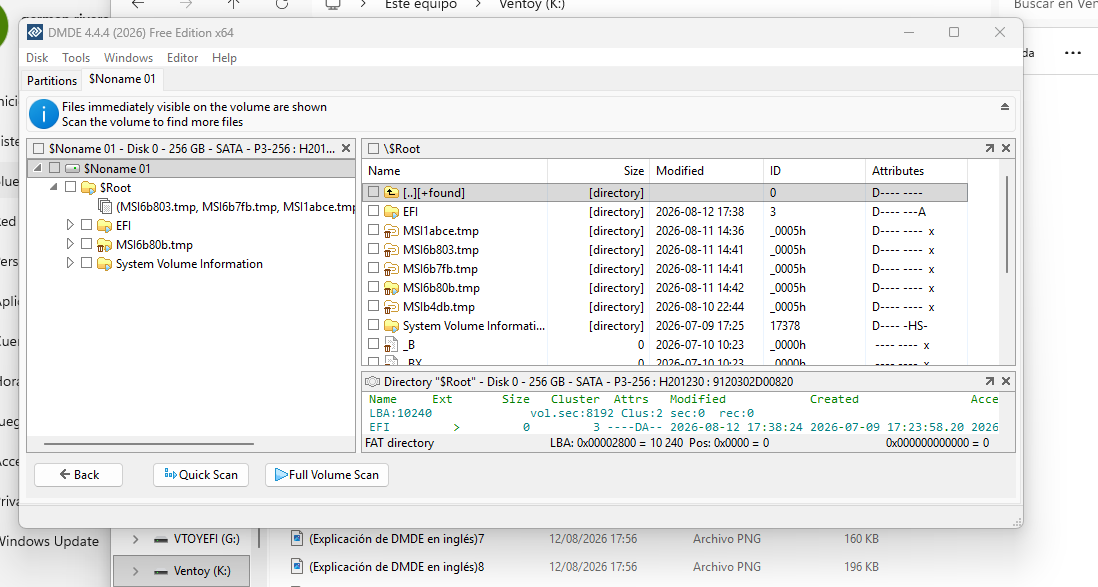Viewport: 1098px width, 587px height.
Task: Toggle checkbox in \$Root panel header
Action: (373, 149)
